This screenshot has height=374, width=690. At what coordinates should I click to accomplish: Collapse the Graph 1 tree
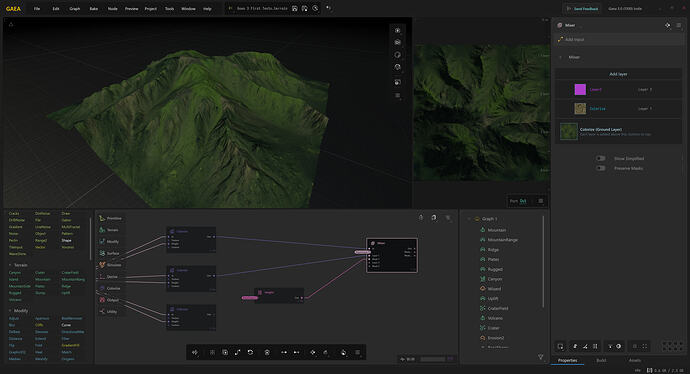[x=469, y=219]
